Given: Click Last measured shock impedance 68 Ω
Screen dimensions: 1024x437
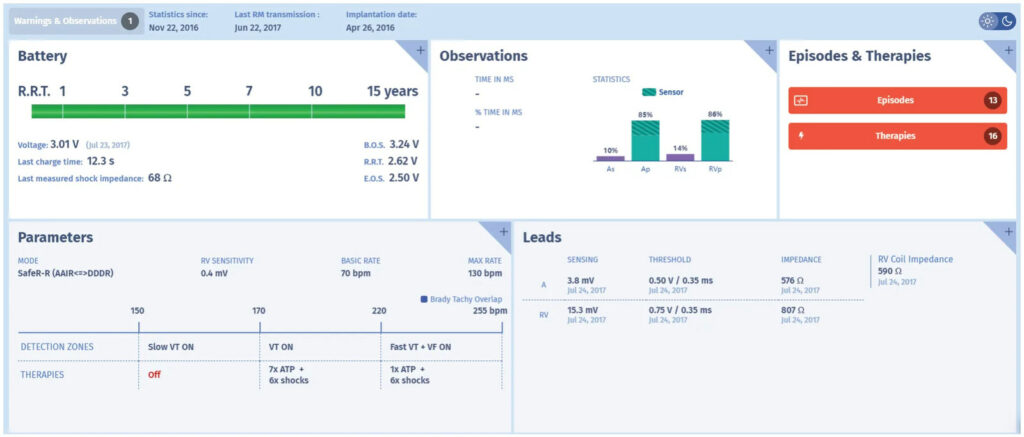Looking at the screenshot, I should tap(159, 177).
